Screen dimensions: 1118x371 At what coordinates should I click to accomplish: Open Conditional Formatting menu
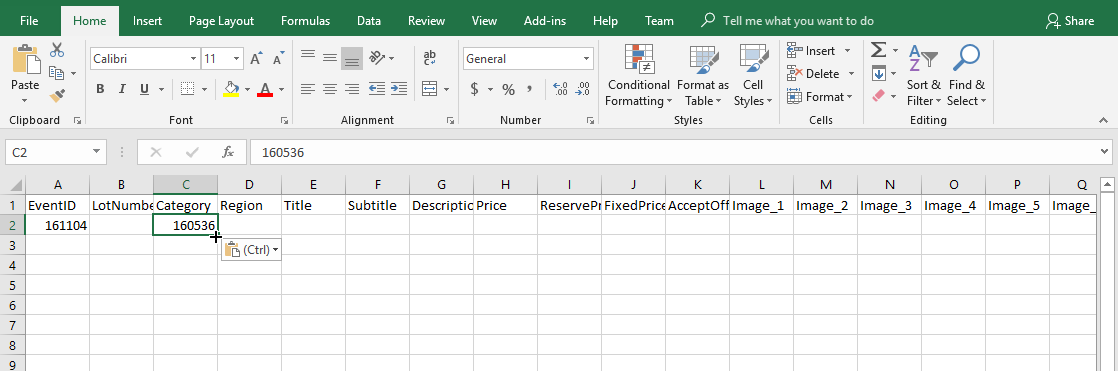pyautogui.click(x=639, y=75)
